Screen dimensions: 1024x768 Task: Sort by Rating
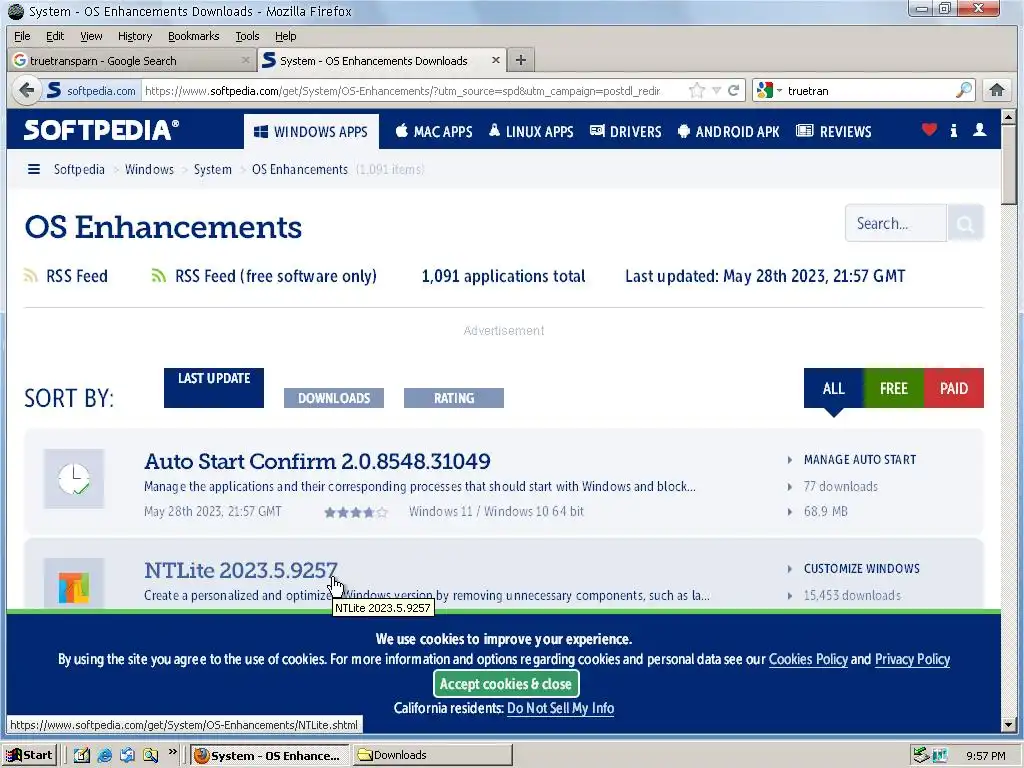tap(454, 398)
